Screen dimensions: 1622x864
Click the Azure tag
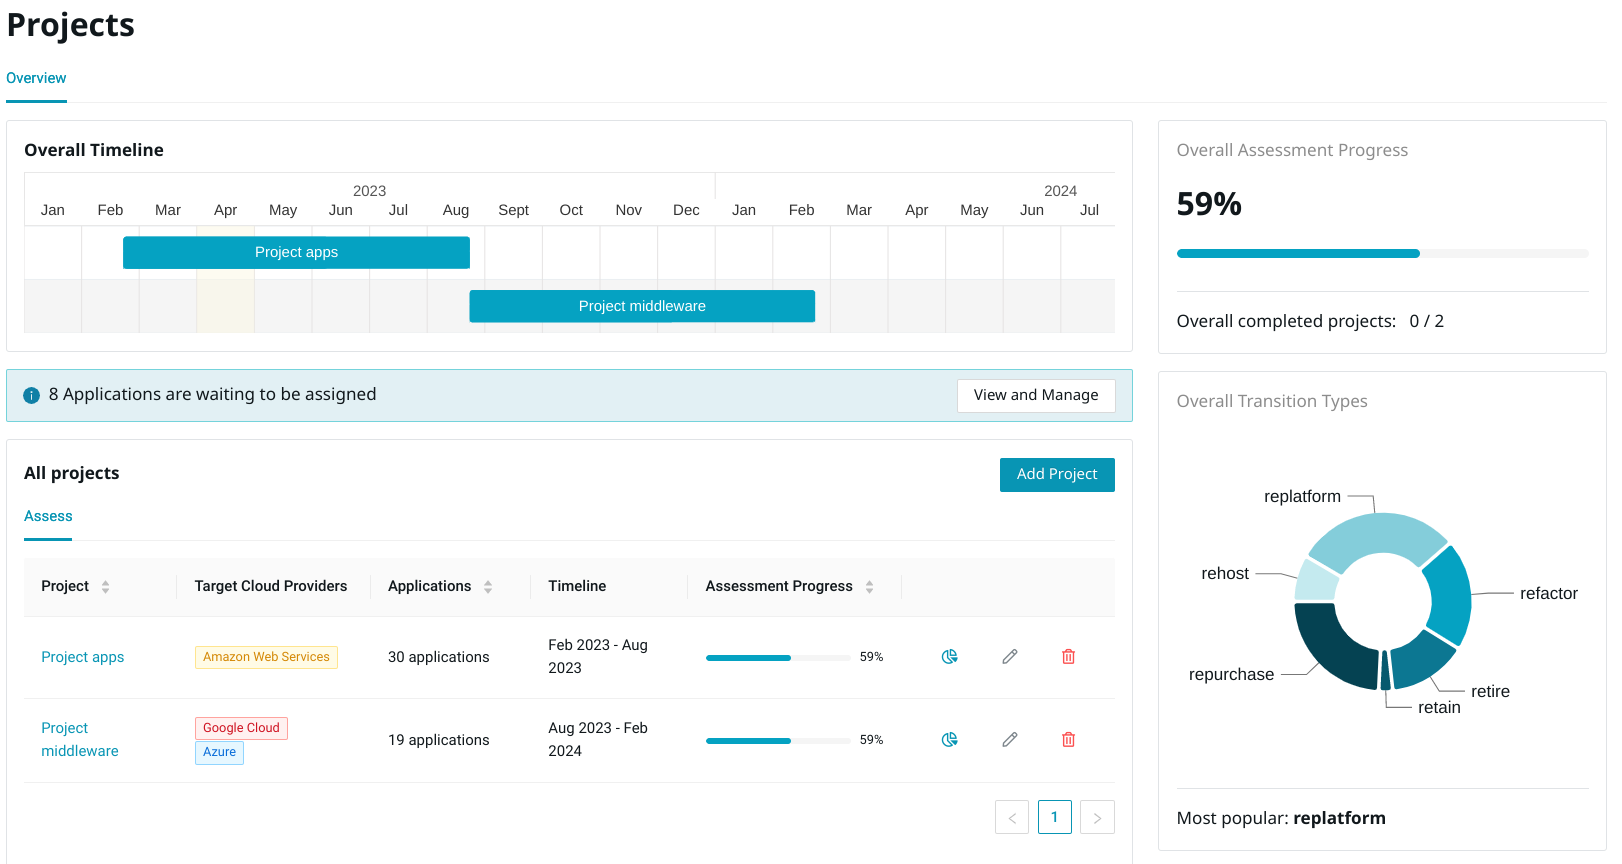coord(219,752)
